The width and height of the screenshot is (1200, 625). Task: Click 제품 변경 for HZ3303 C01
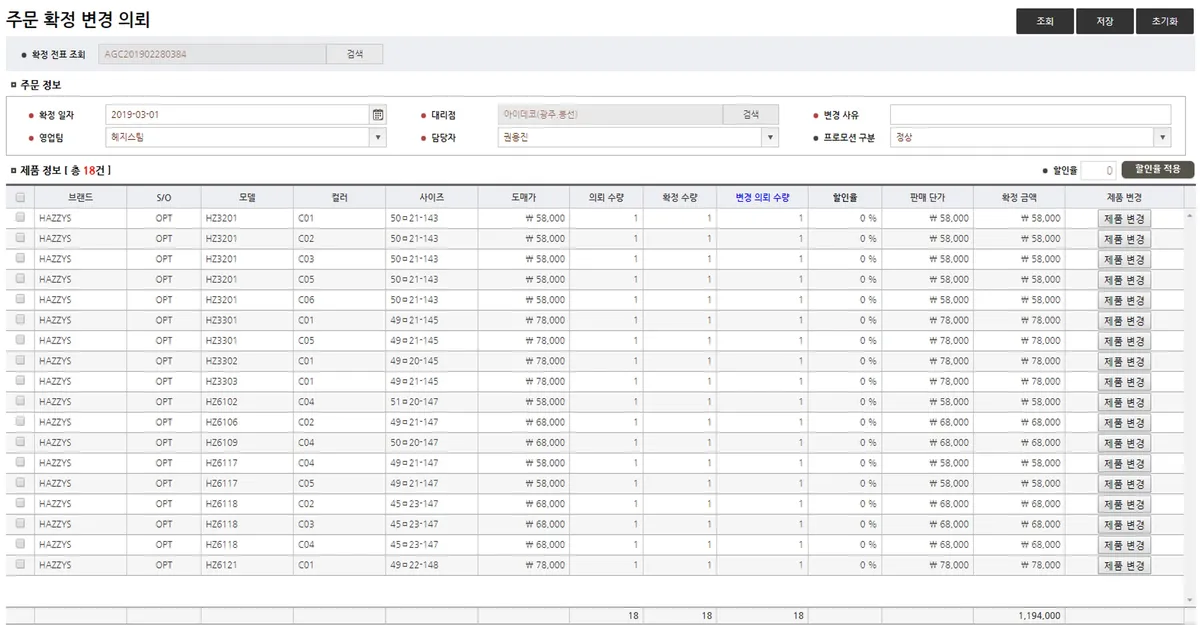click(1124, 382)
